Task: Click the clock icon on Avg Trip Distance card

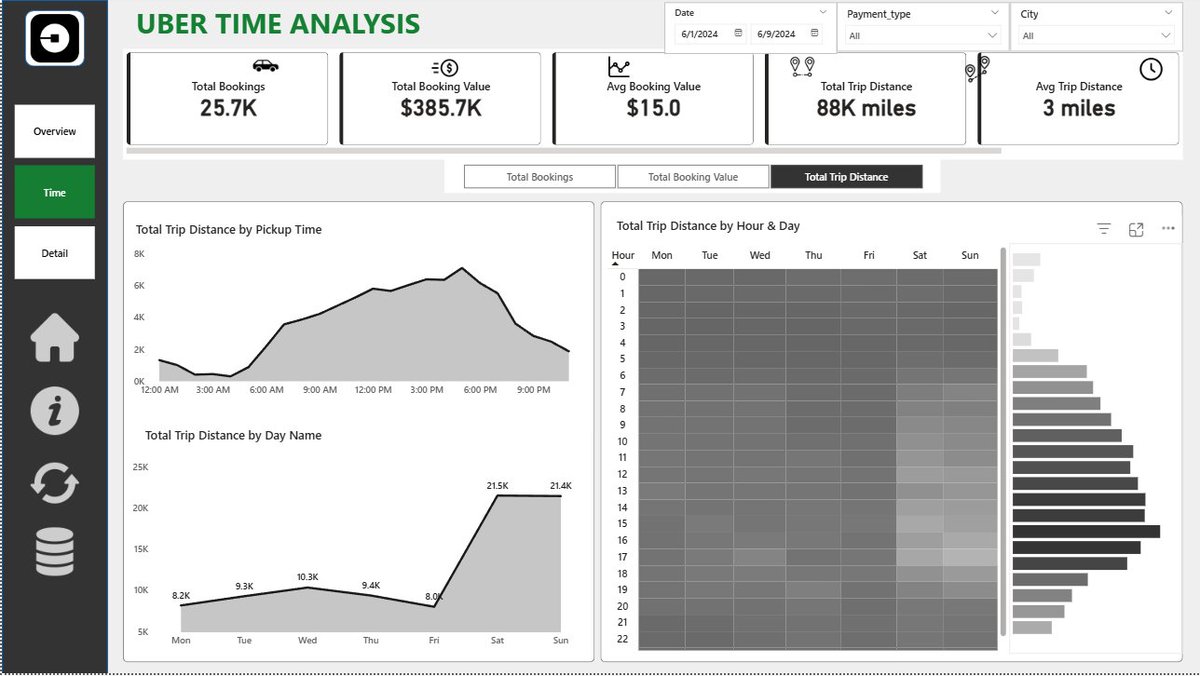Action: coord(1151,69)
